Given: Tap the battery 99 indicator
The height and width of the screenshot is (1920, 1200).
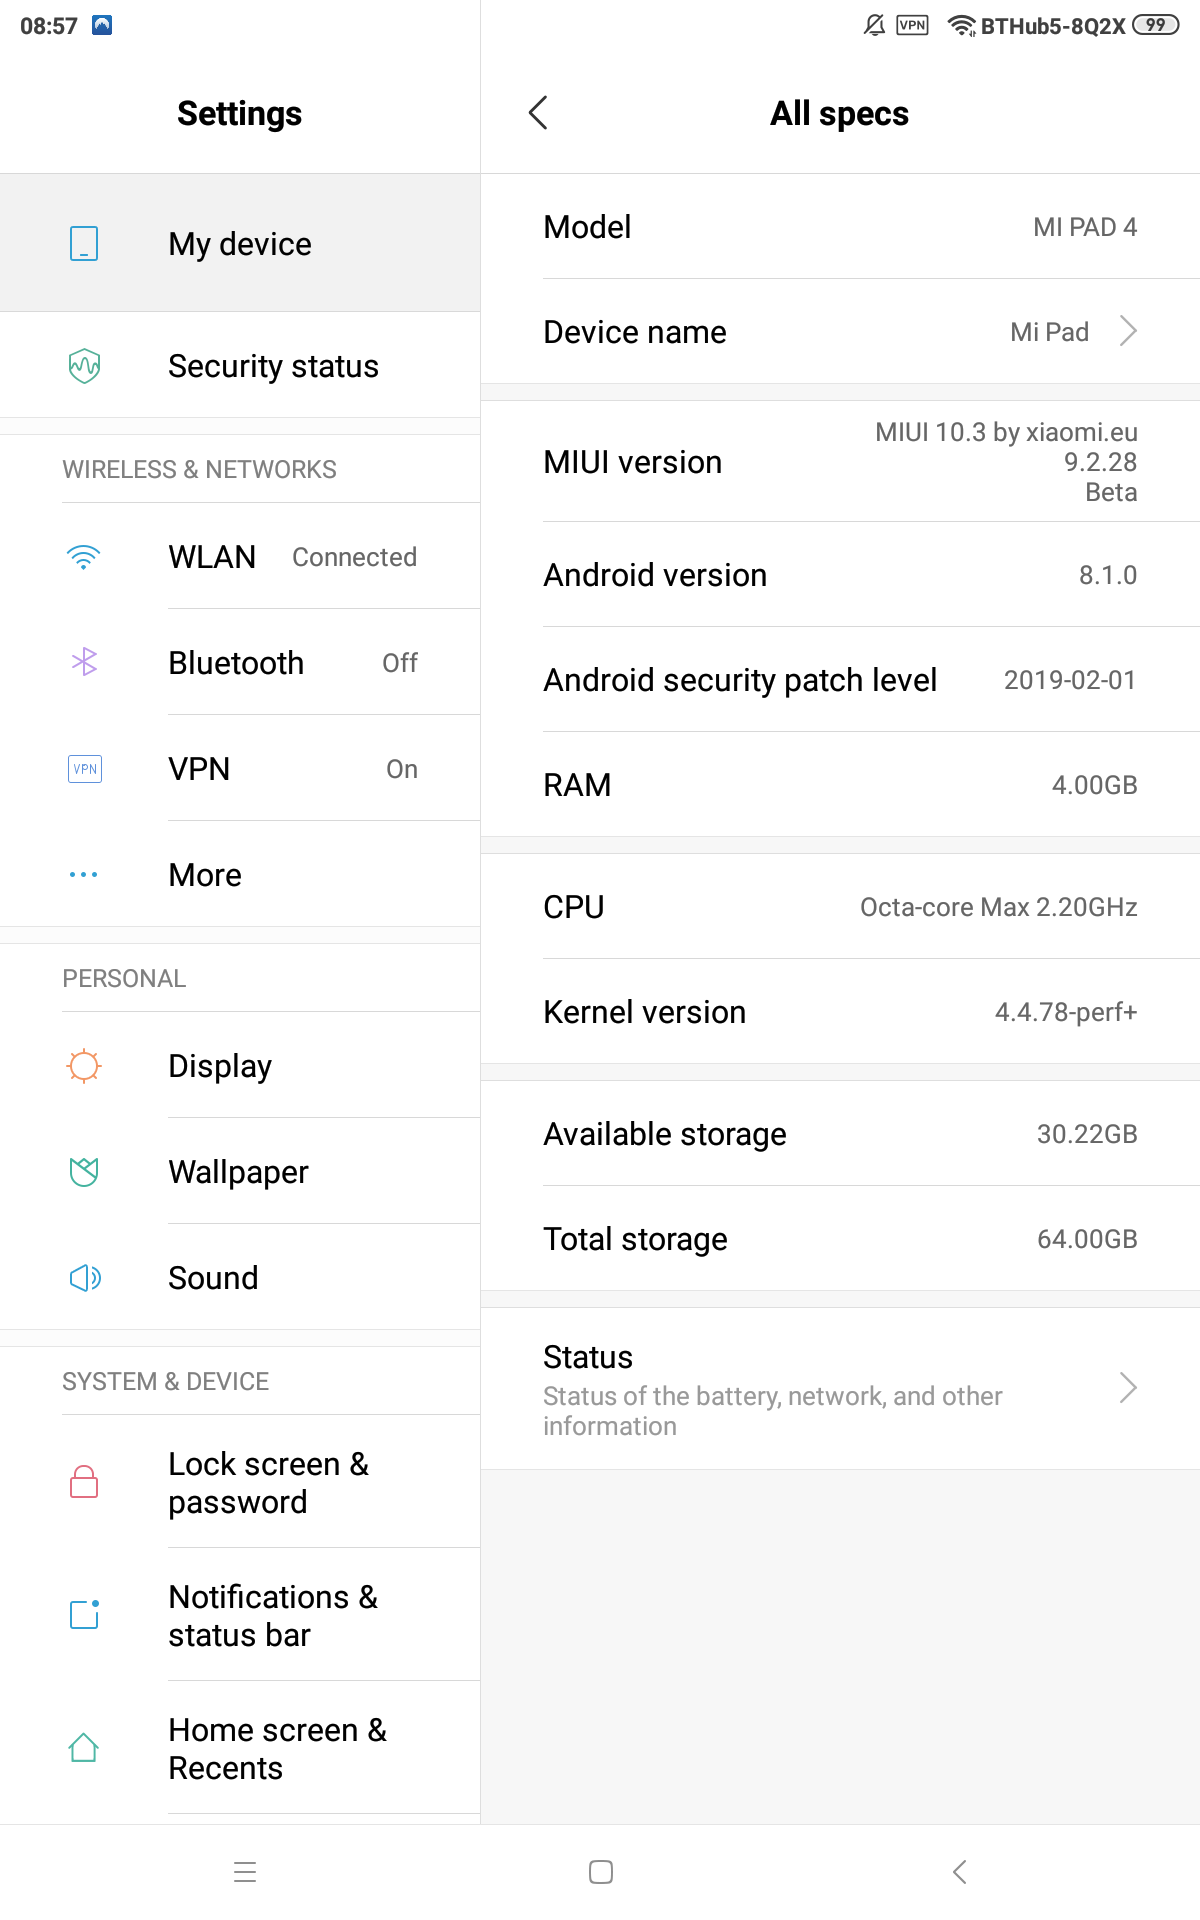Looking at the screenshot, I should pos(1156,25).
